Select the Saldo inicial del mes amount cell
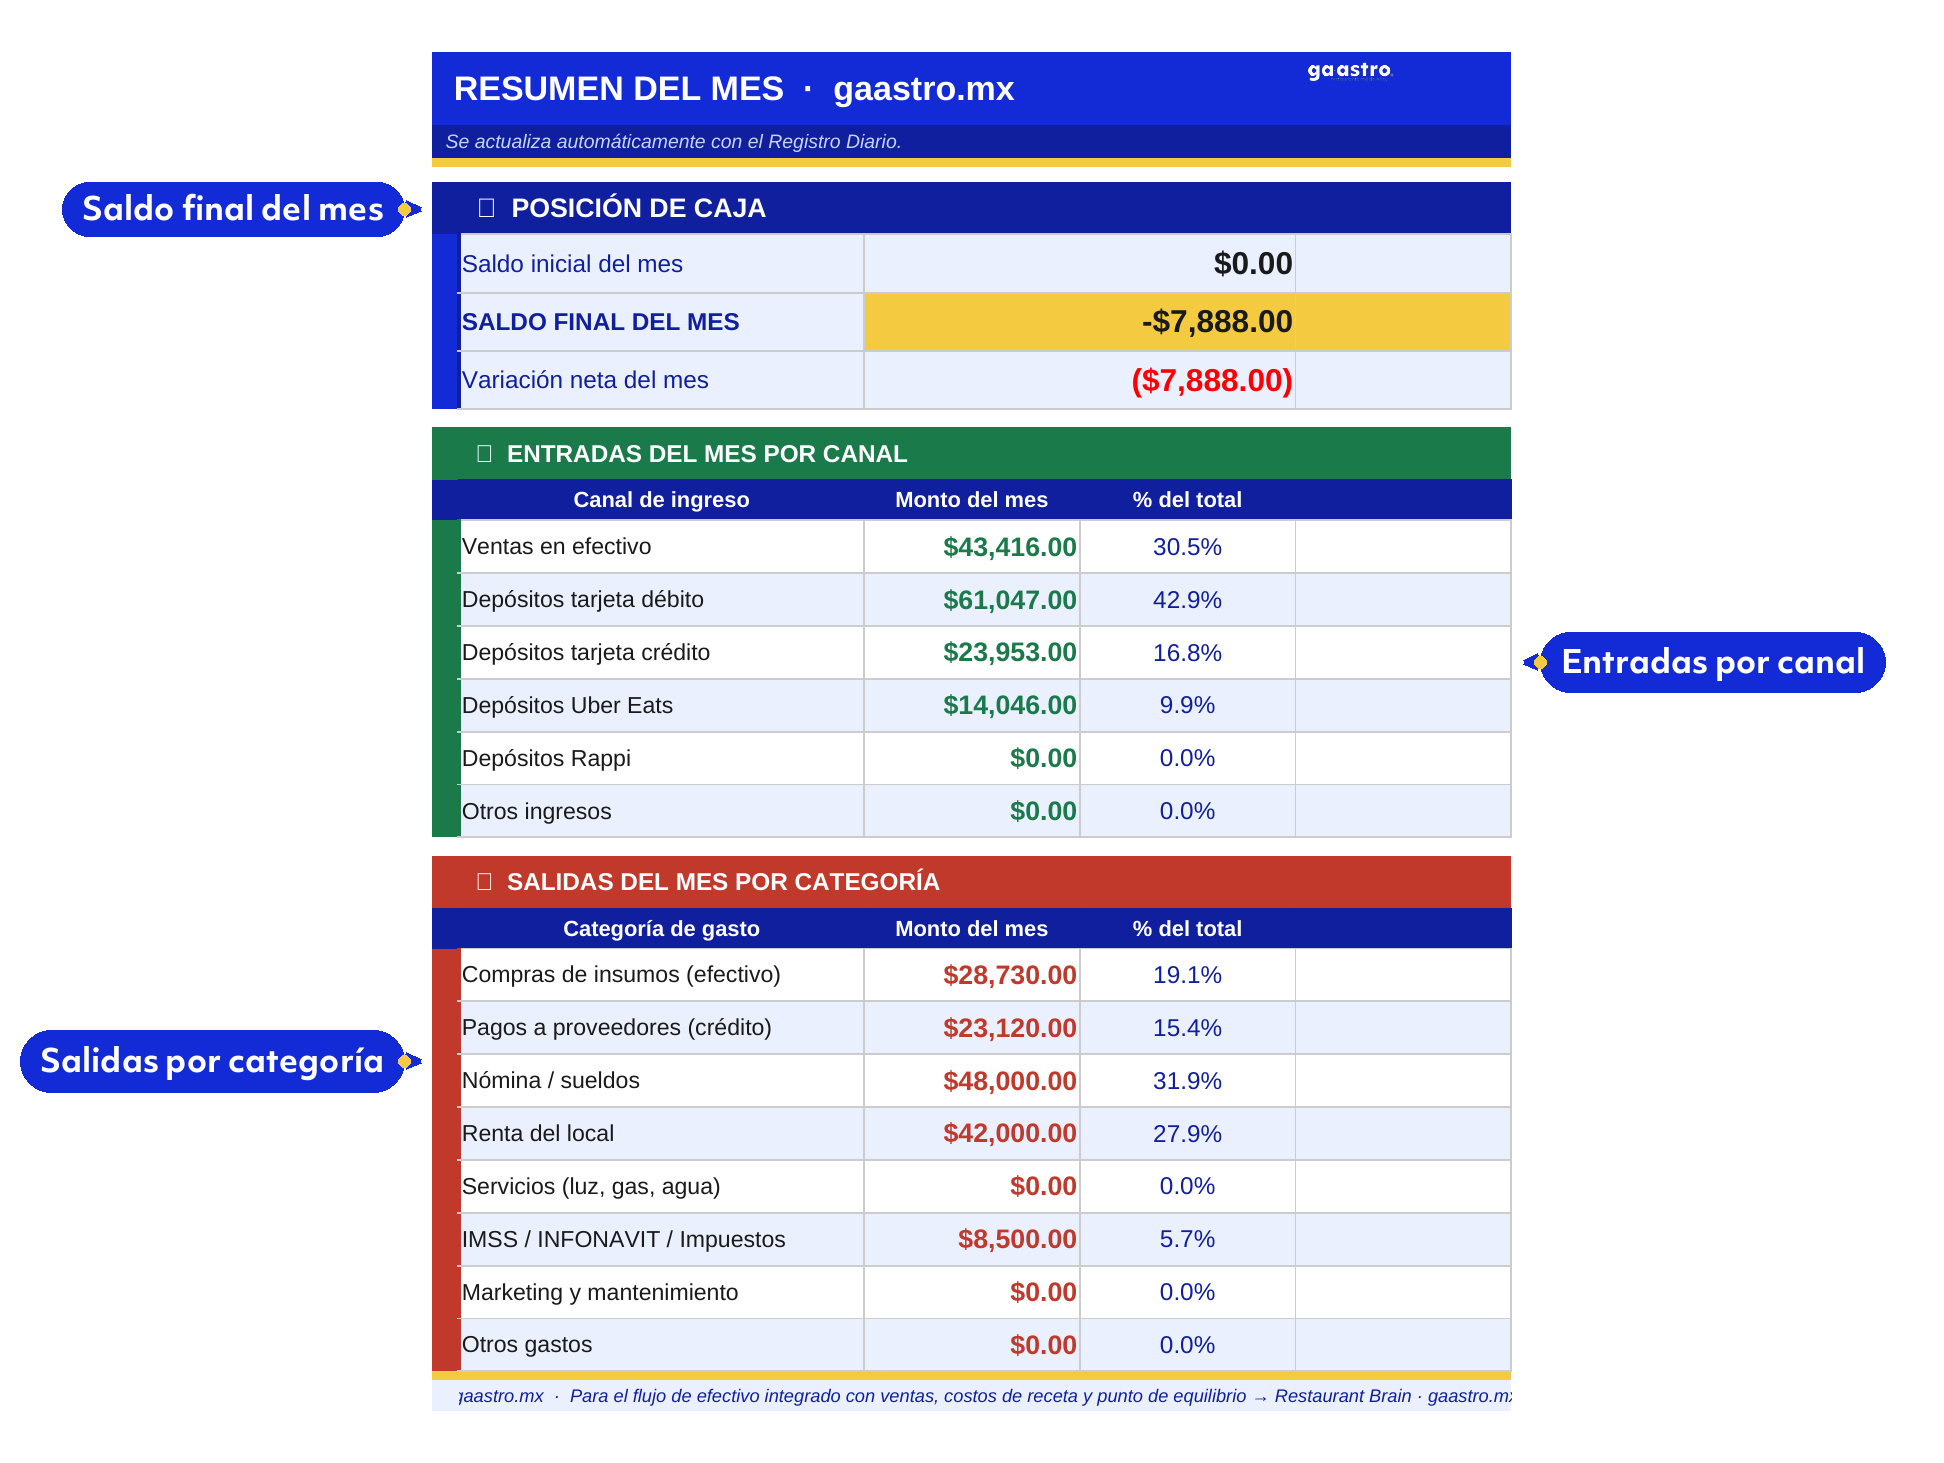Image resolution: width=1944 pixels, height=1463 pixels. point(1080,264)
